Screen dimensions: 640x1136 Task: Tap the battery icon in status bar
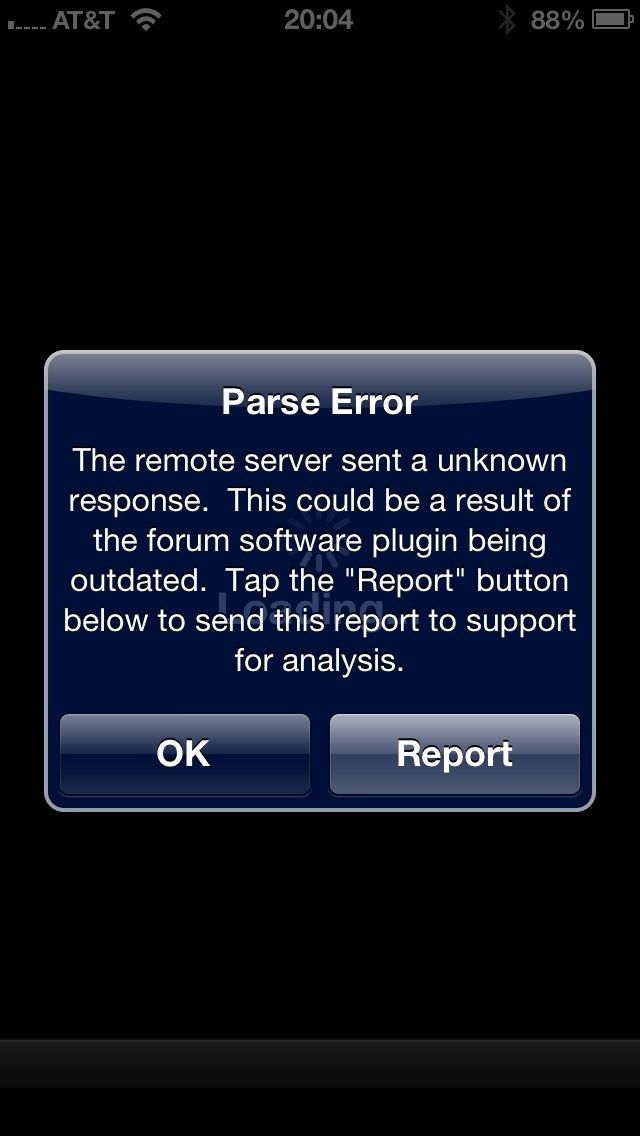point(612,20)
